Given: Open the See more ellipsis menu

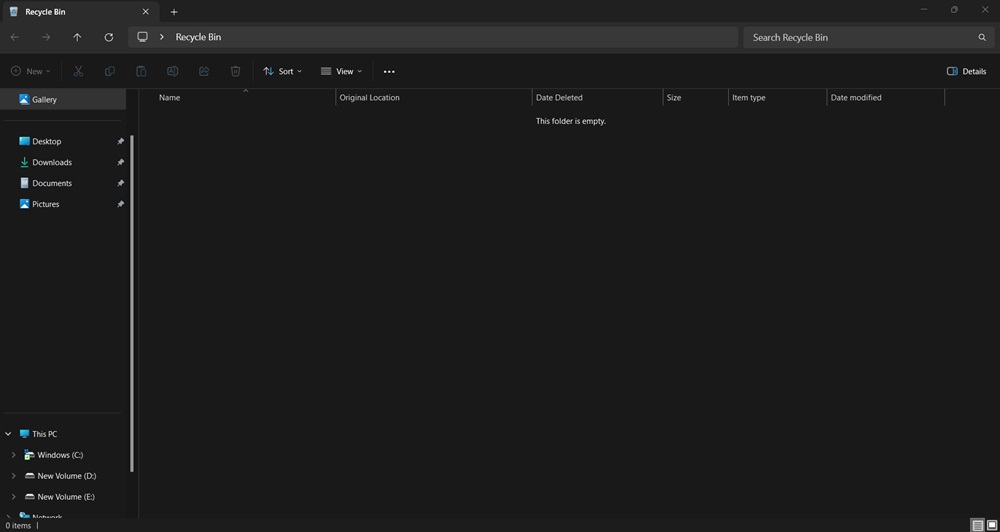Looking at the screenshot, I should (x=389, y=71).
